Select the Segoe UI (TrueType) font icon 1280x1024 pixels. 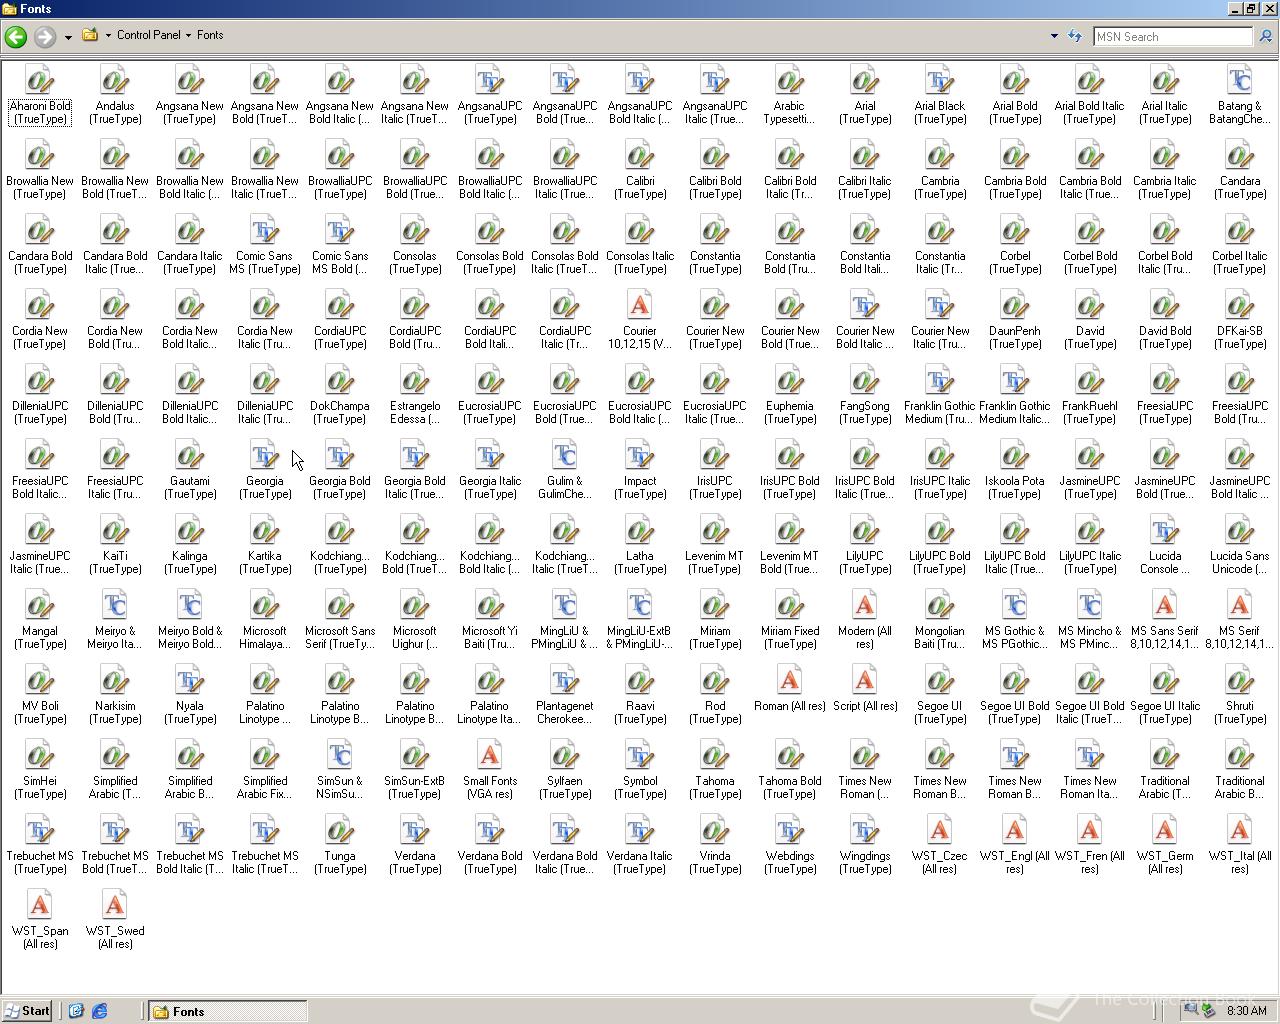[940, 680]
